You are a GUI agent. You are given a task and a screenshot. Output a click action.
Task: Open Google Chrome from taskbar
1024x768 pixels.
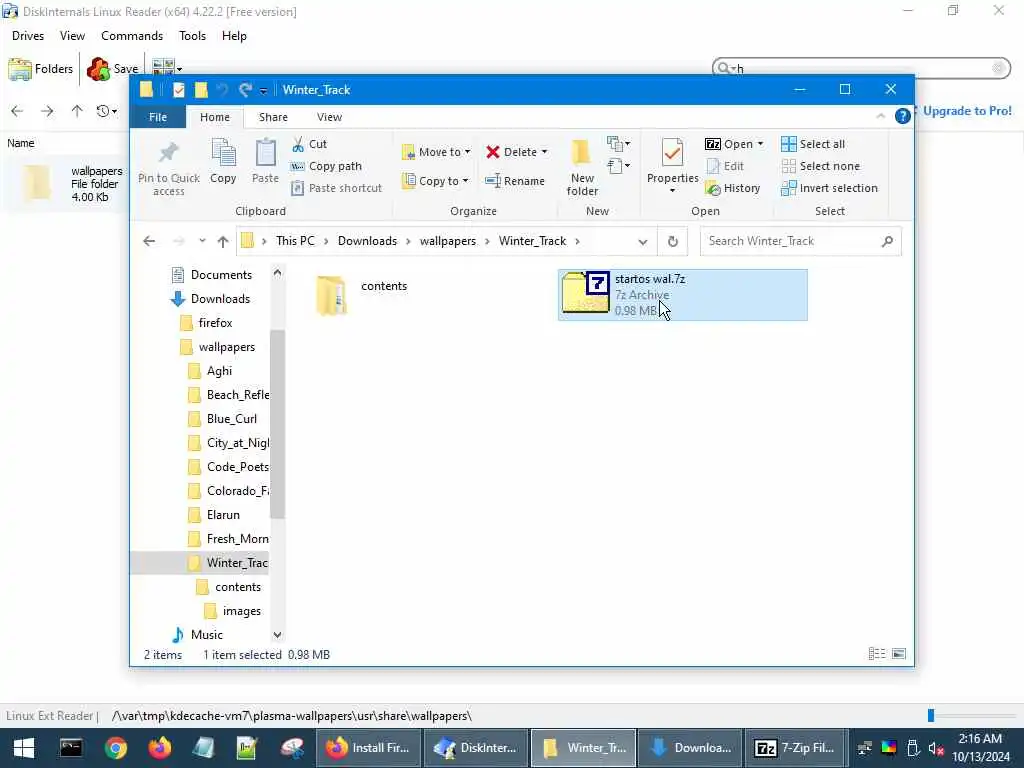[x=116, y=748]
